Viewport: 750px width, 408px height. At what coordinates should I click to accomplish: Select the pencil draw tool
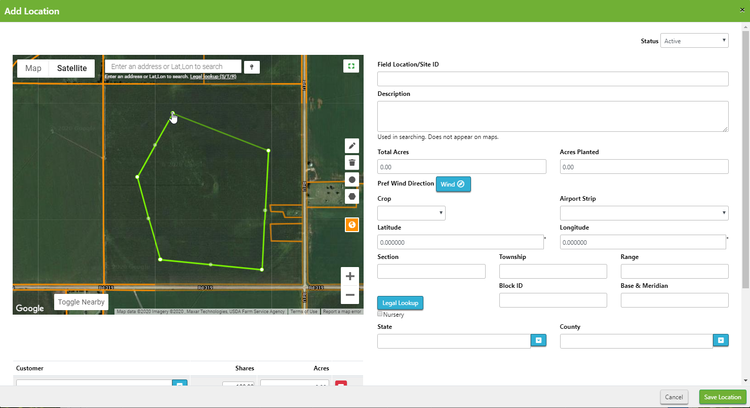352,146
